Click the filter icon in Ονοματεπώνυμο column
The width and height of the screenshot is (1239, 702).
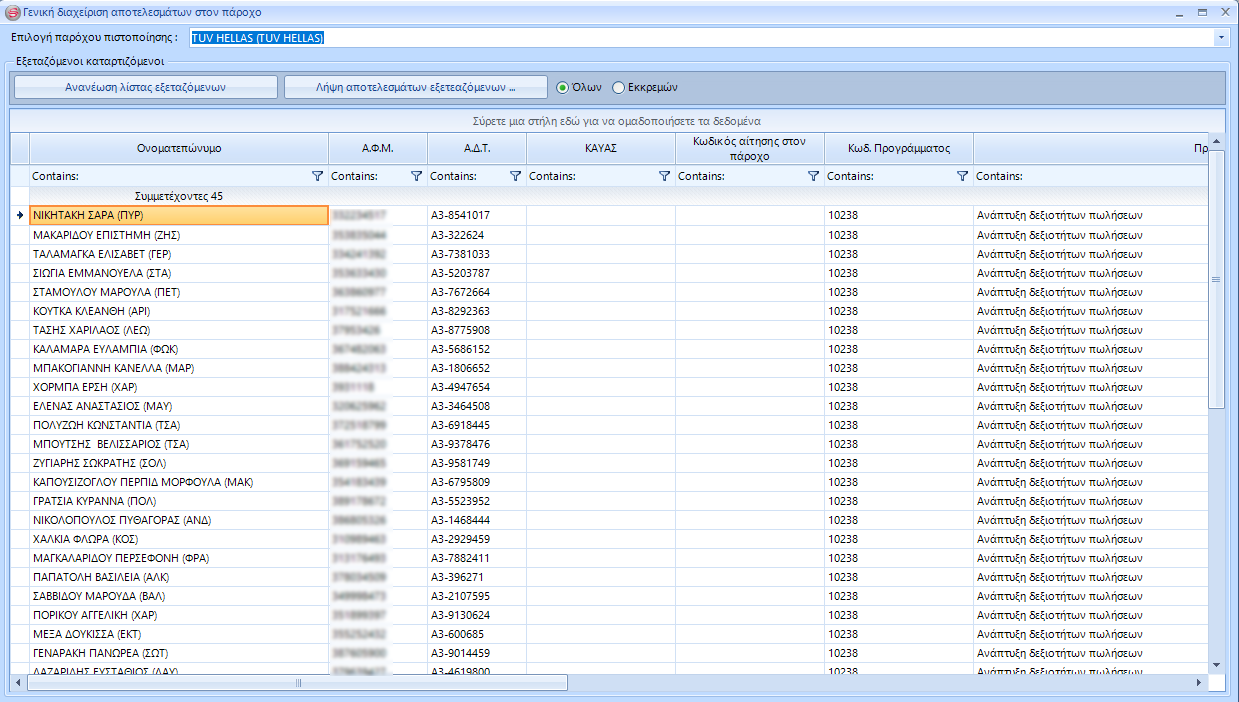(x=318, y=176)
